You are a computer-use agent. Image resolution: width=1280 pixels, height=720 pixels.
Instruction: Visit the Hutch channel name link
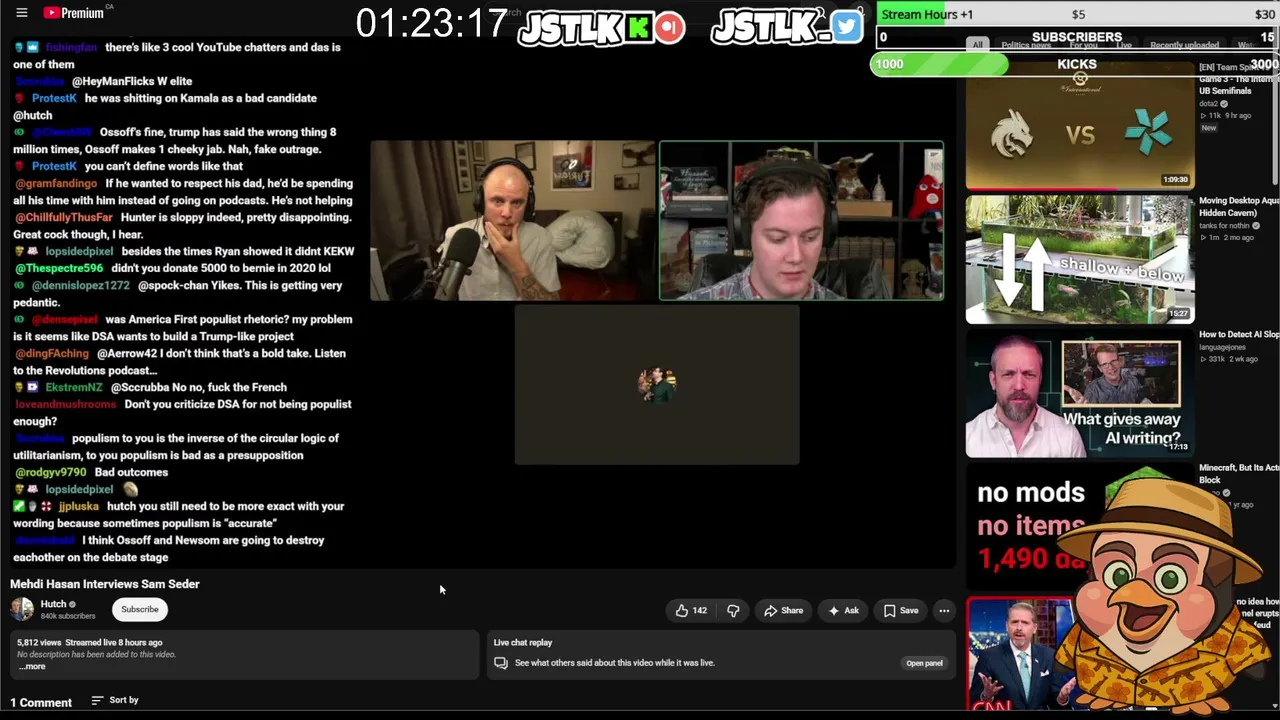[x=53, y=604]
